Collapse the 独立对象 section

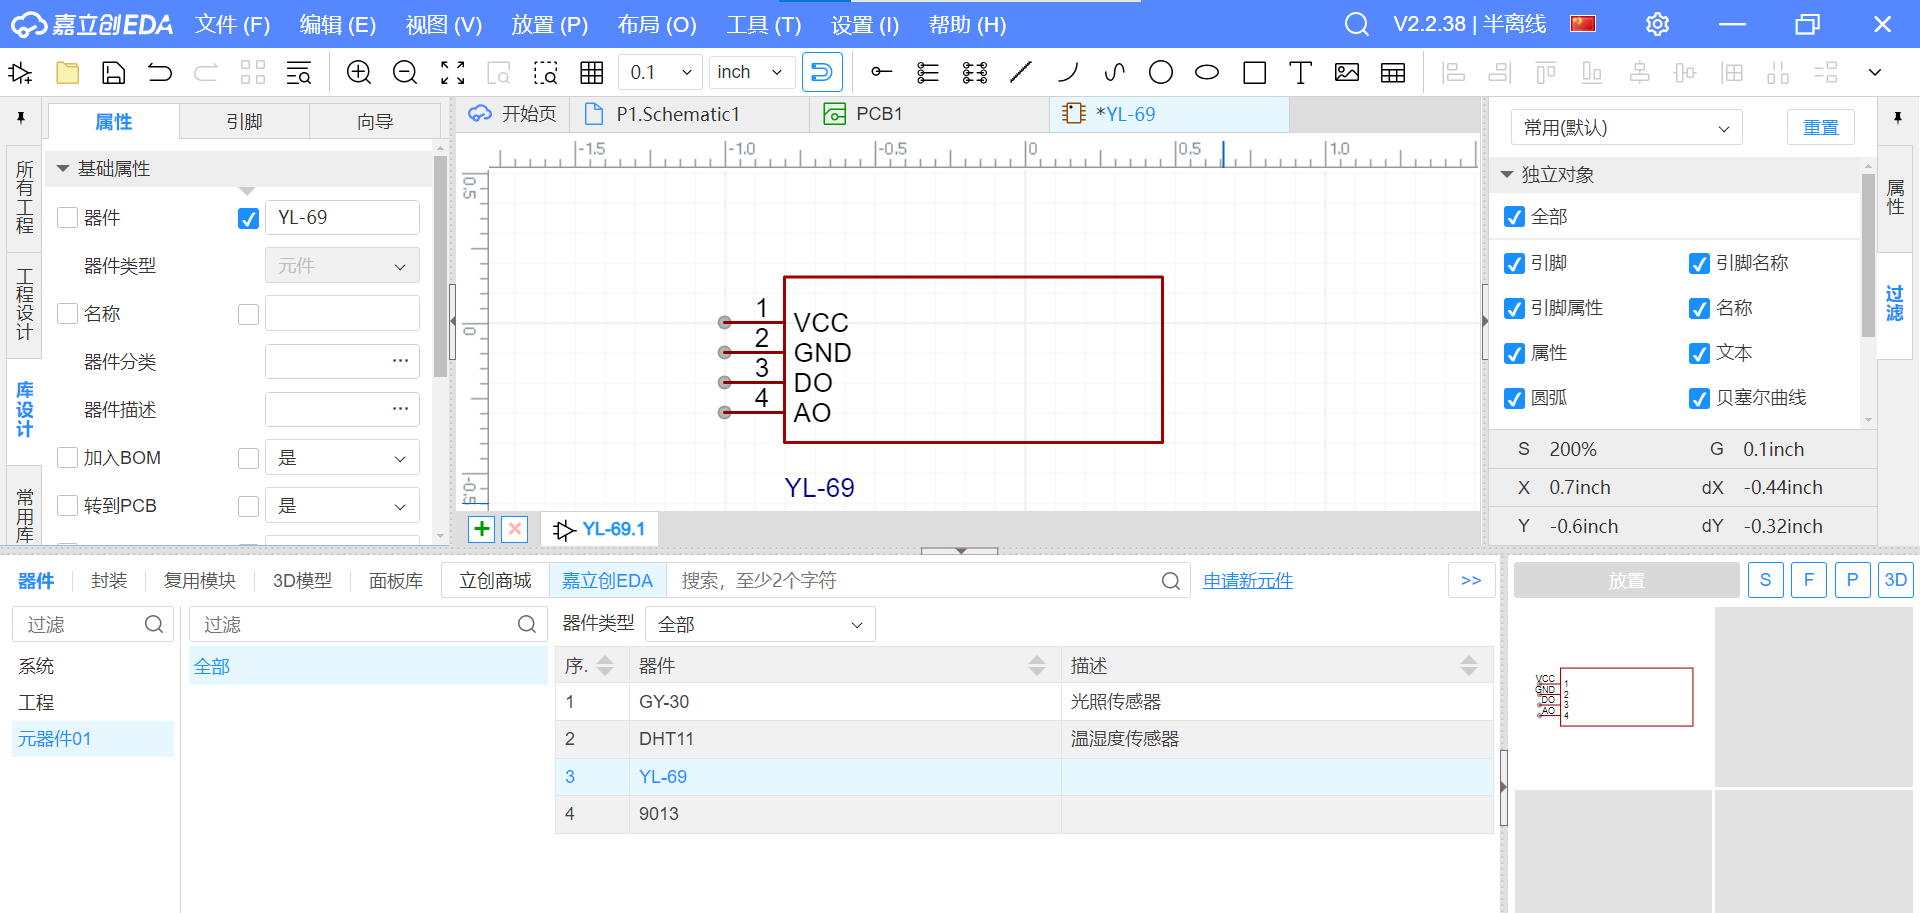pos(1507,175)
